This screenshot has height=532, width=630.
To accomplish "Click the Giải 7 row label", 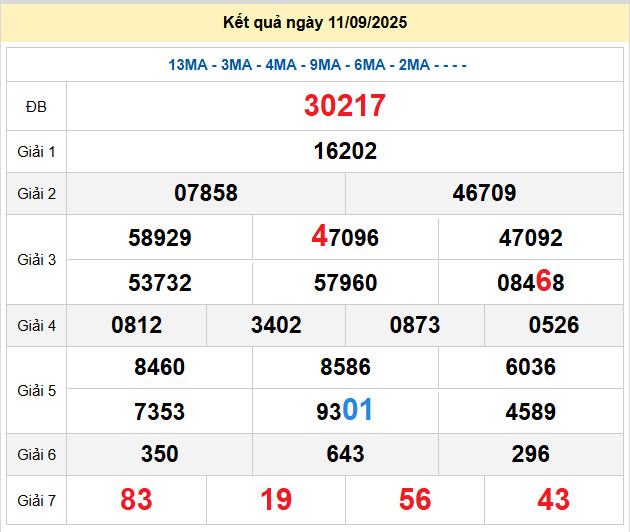I will tap(36, 498).
